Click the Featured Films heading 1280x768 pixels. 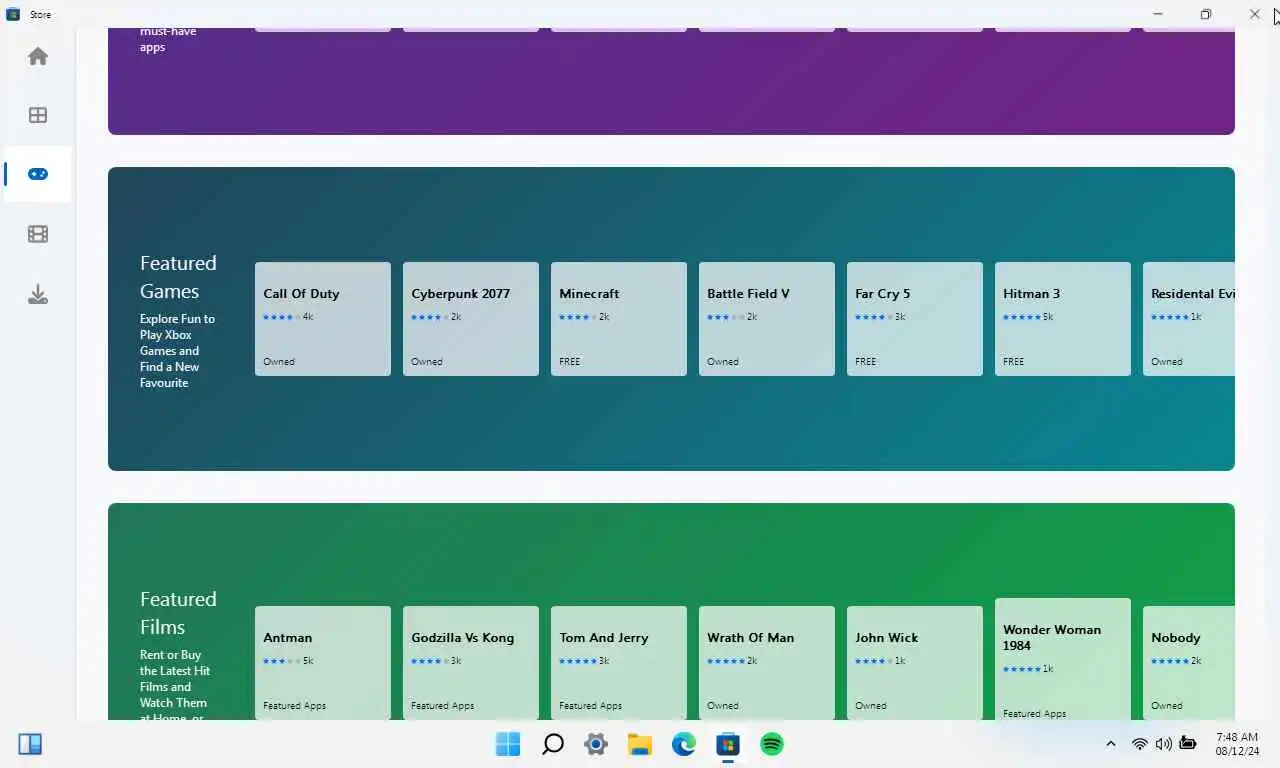[x=178, y=613]
